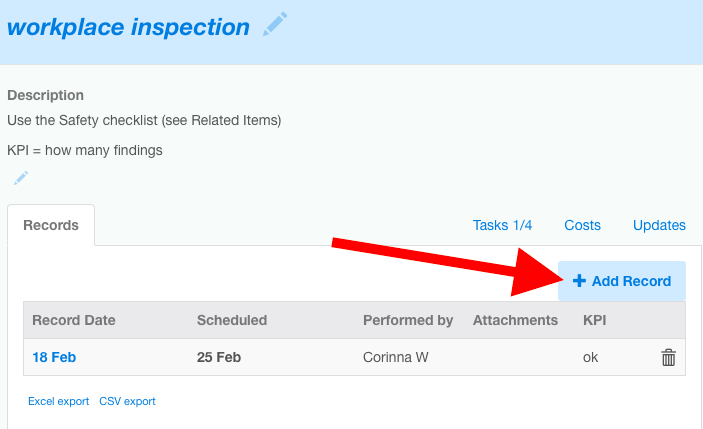The height and width of the screenshot is (429, 703).
Task: Click the Attachments column header
Action: pyautogui.click(x=515, y=320)
